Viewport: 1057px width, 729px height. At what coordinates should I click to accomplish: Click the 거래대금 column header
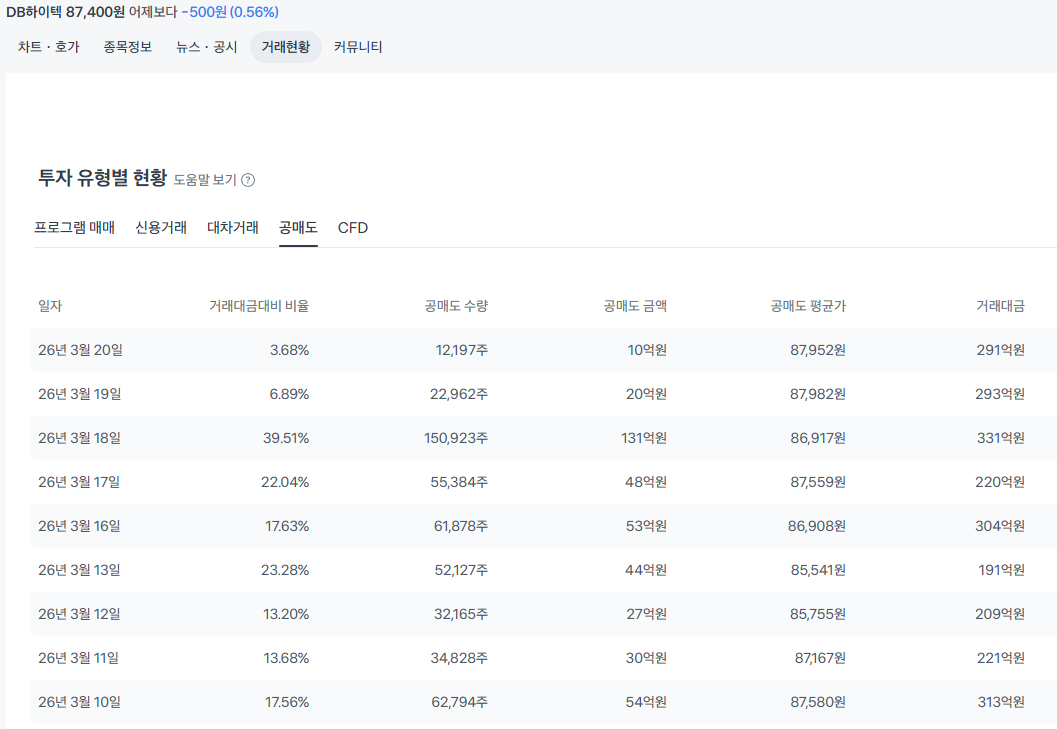[x=1000, y=306]
